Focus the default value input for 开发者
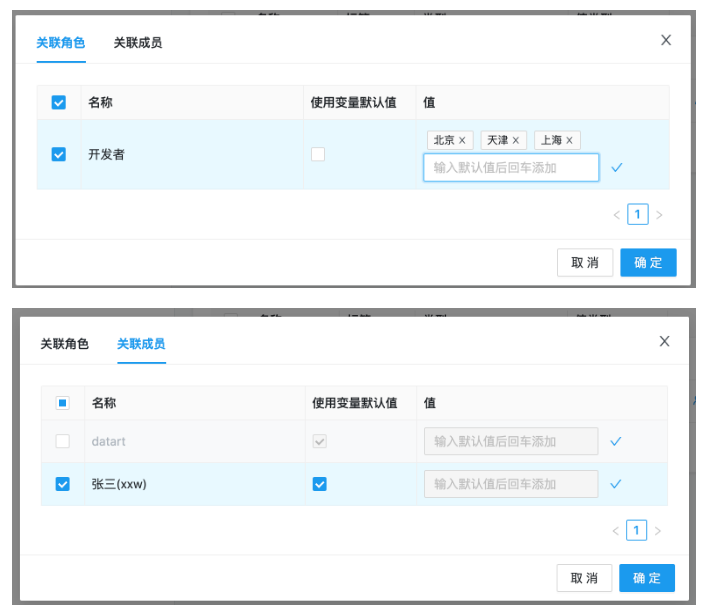This screenshot has width=706, height=612. pyautogui.click(x=511, y=168)
